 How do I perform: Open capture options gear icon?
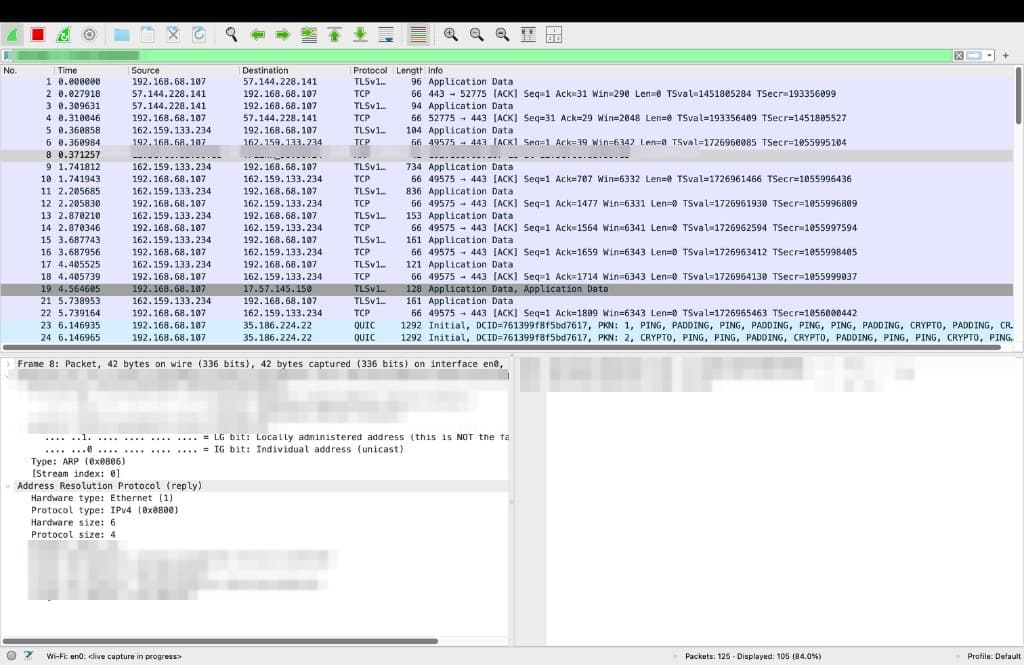(x=89, y=35)
